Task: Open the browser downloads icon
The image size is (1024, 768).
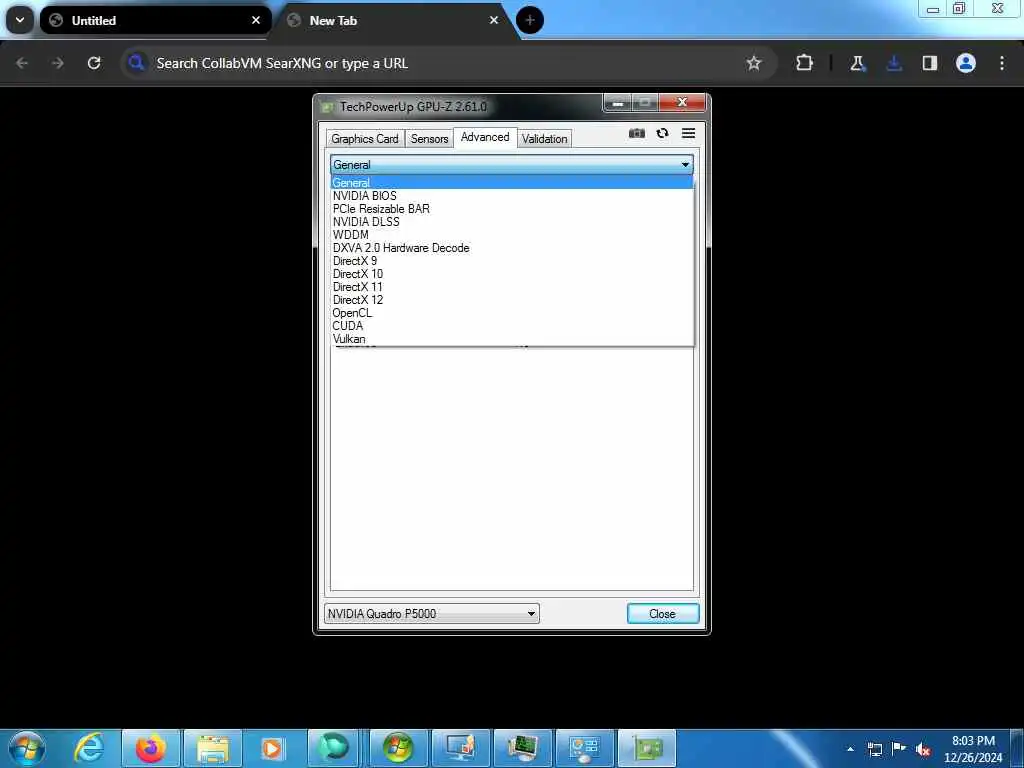Action: (x=894, y=63)
